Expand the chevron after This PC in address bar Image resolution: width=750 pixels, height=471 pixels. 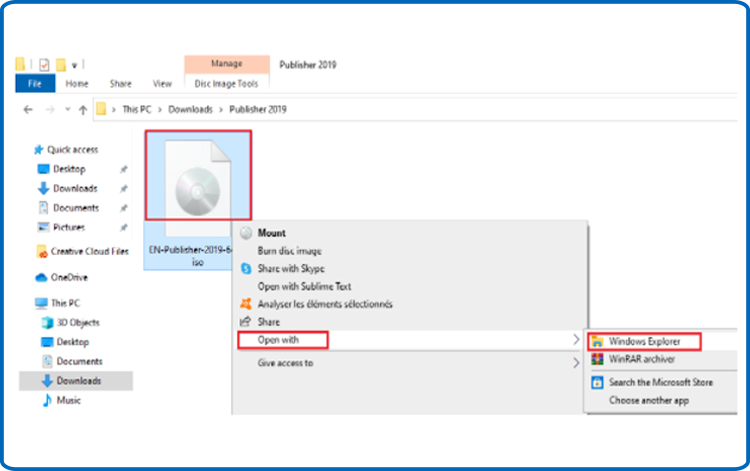pos(160,110)
